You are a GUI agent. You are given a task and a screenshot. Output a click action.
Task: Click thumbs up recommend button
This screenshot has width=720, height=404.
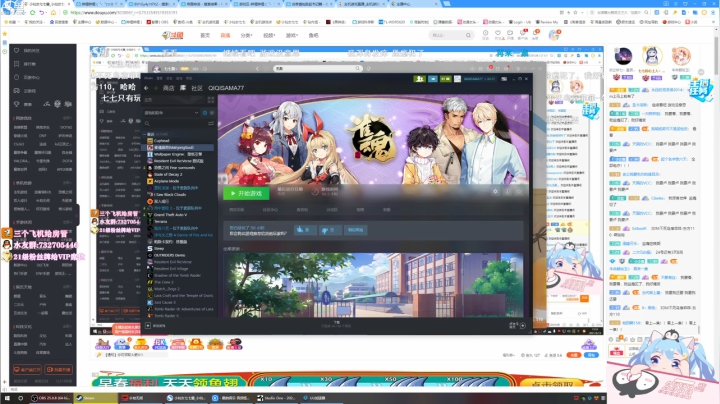pyautogui.click(x=305, y=230)
